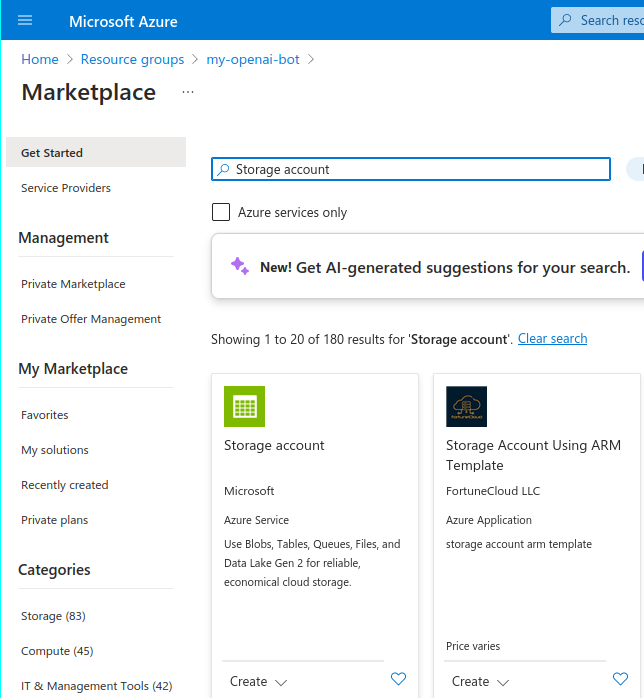This screenshot has height=698, width=644.
Task: Expand Create dropdown on ARM Template card
Action: tap(480, 682)
